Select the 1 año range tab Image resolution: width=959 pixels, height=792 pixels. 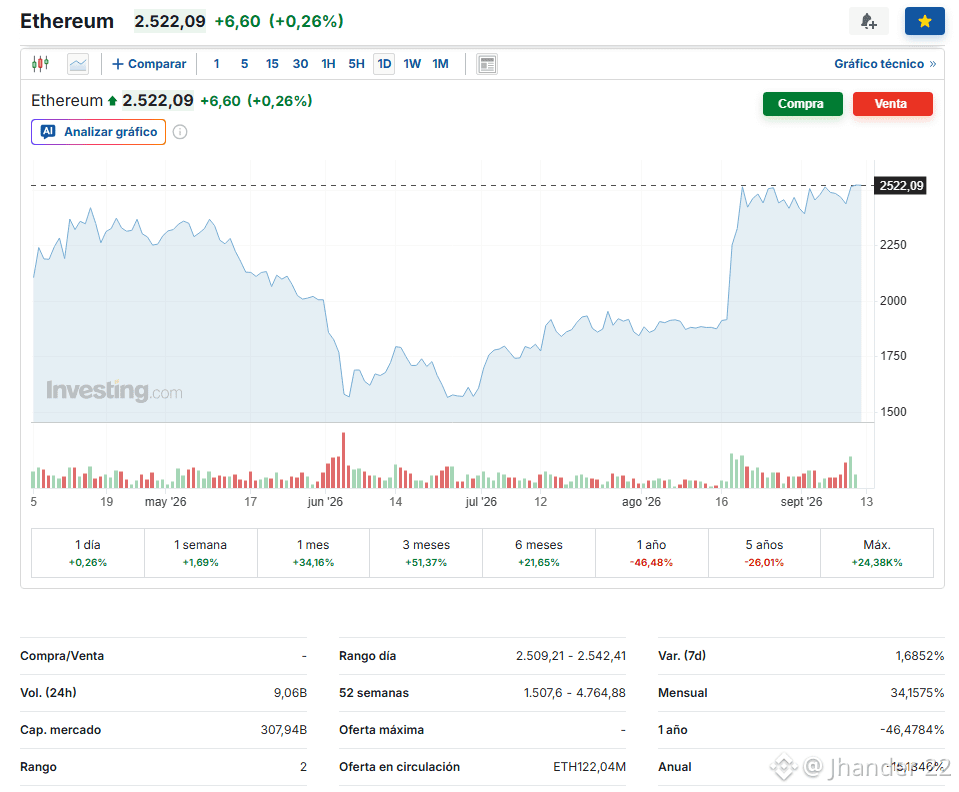pos(651,553)
